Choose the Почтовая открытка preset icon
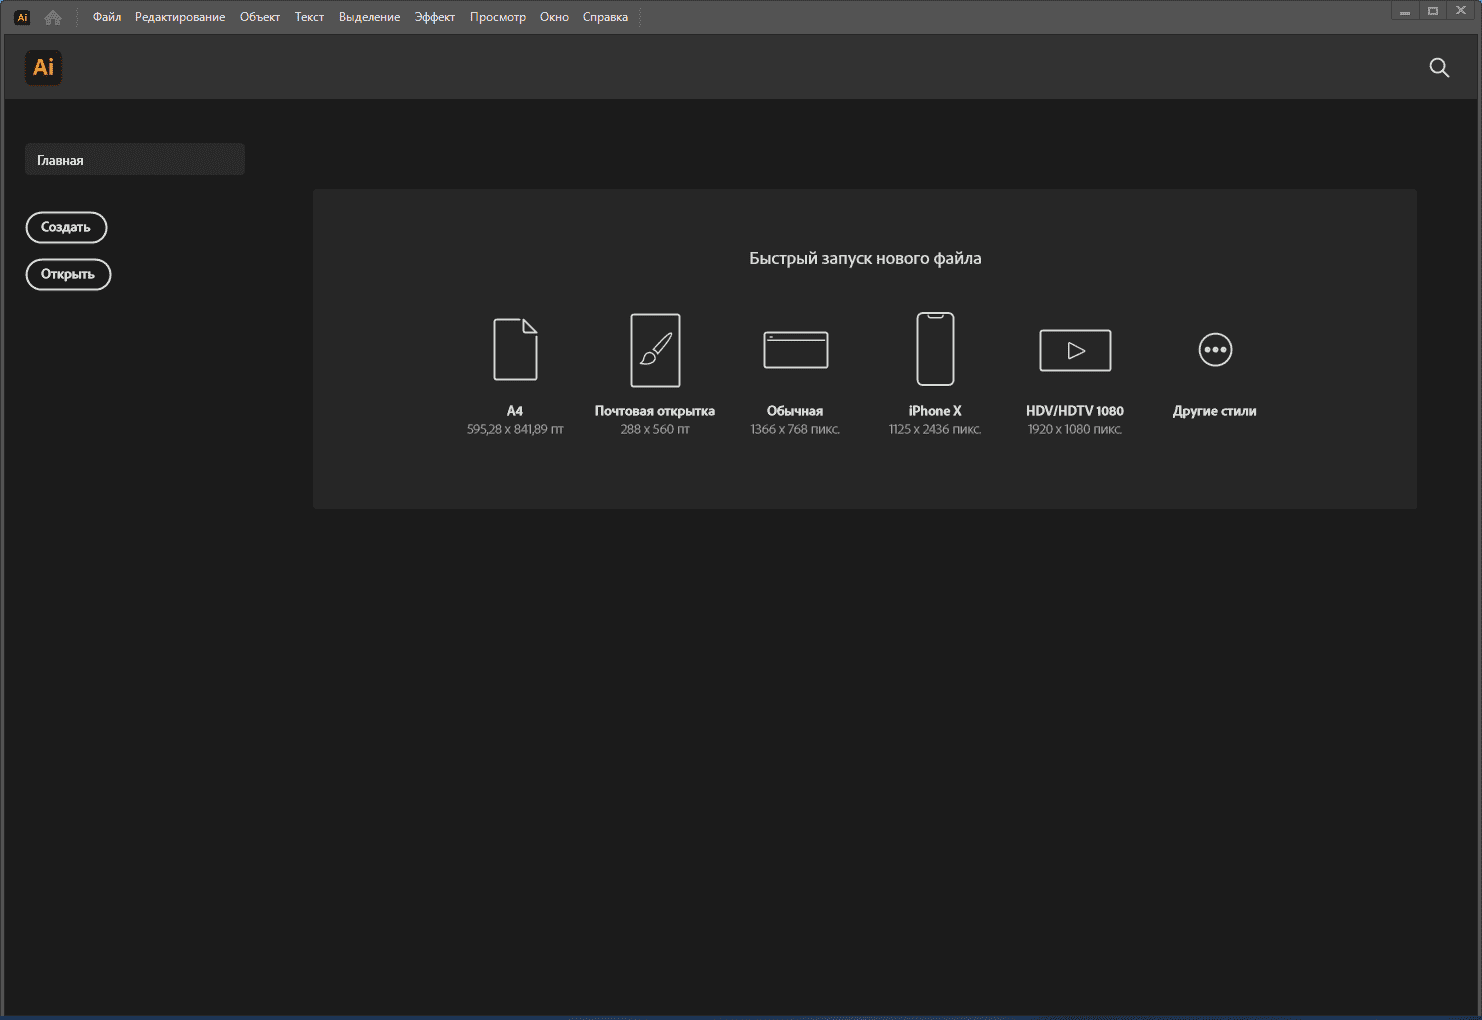Screen dimensions: 1482x1020 click(x=655, y=350)
